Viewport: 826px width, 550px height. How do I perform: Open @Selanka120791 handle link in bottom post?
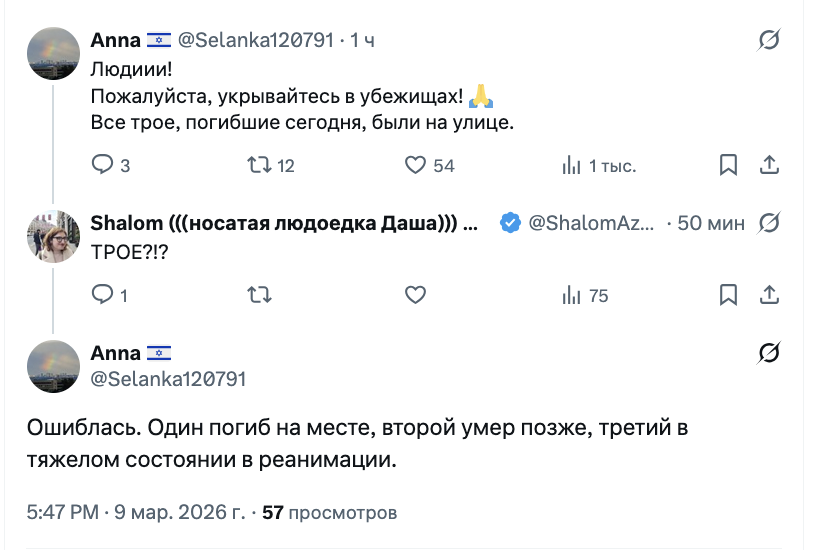tap(168, 379)
